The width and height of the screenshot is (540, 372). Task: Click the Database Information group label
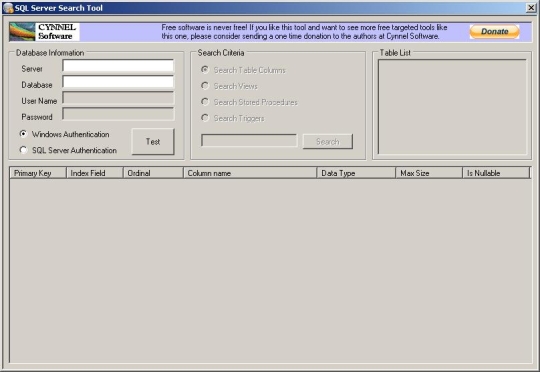(50, 53)
